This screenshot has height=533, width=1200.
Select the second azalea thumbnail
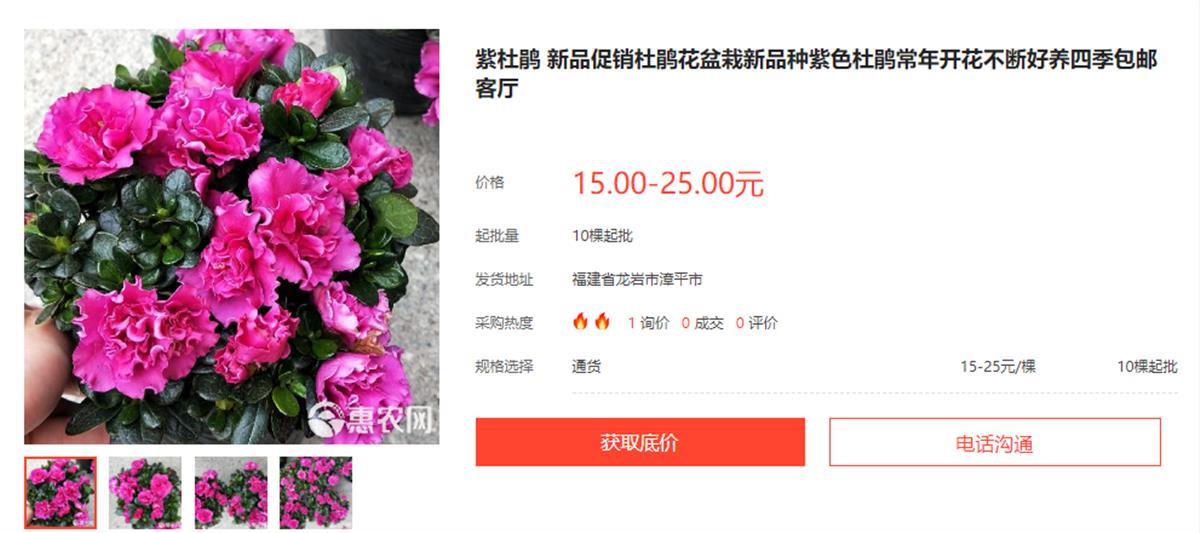click(x=145, y=493)
